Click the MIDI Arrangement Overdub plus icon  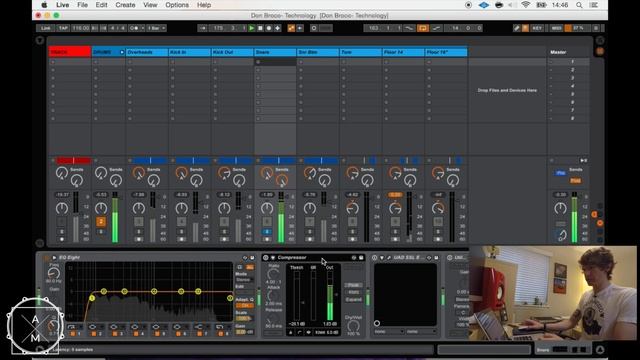pos(278,28)
